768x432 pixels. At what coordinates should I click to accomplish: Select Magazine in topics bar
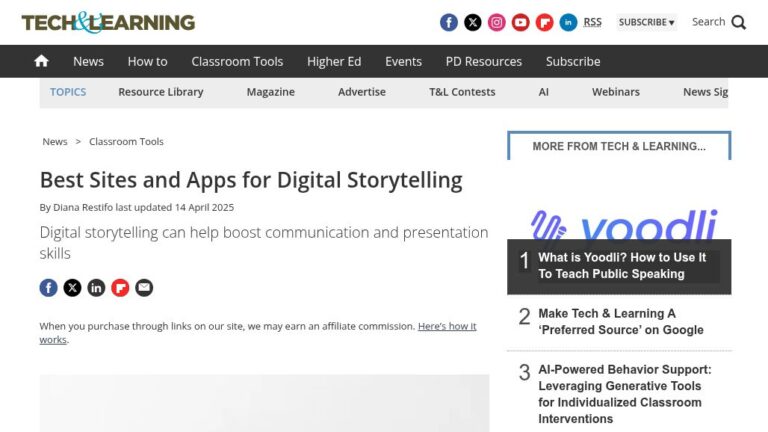pyautogui.click(x=271, y=92)
